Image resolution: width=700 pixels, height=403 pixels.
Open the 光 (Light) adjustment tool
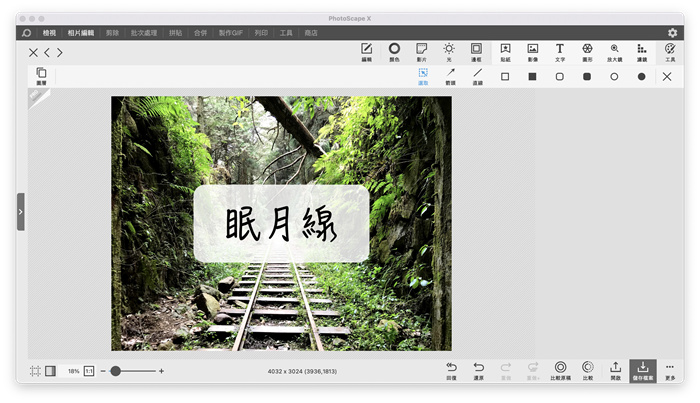click(449, 51)
